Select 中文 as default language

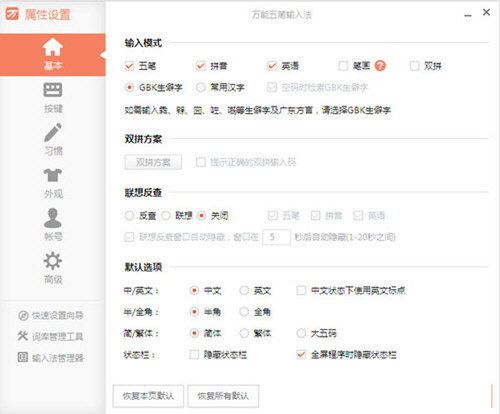[x=194, y=290]
